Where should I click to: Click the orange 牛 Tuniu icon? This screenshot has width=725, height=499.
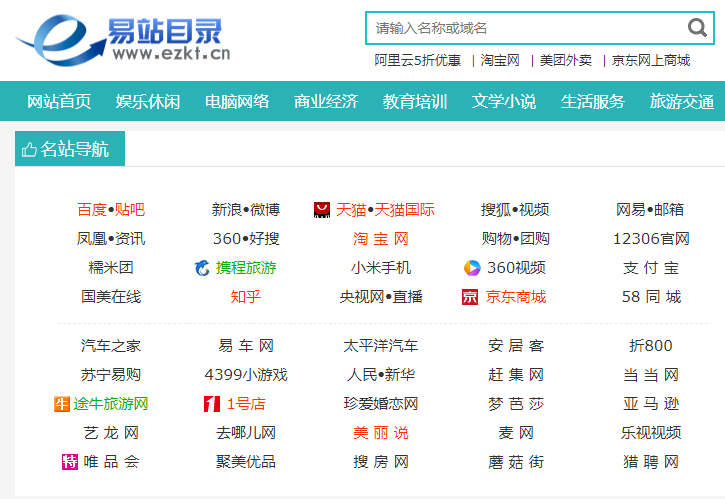tap(61, 404)
